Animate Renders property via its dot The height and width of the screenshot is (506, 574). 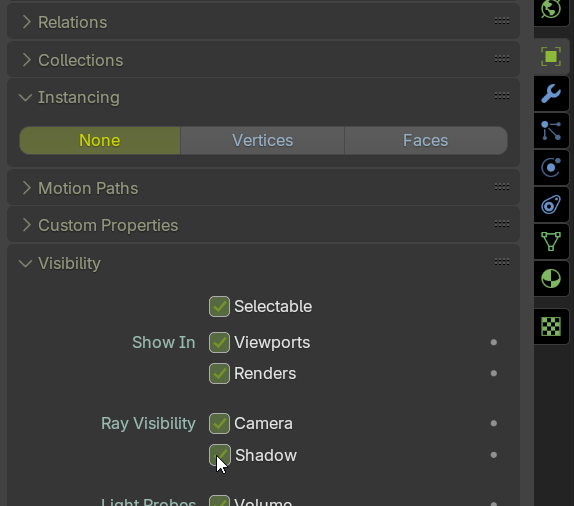click(x=493, y=373)
